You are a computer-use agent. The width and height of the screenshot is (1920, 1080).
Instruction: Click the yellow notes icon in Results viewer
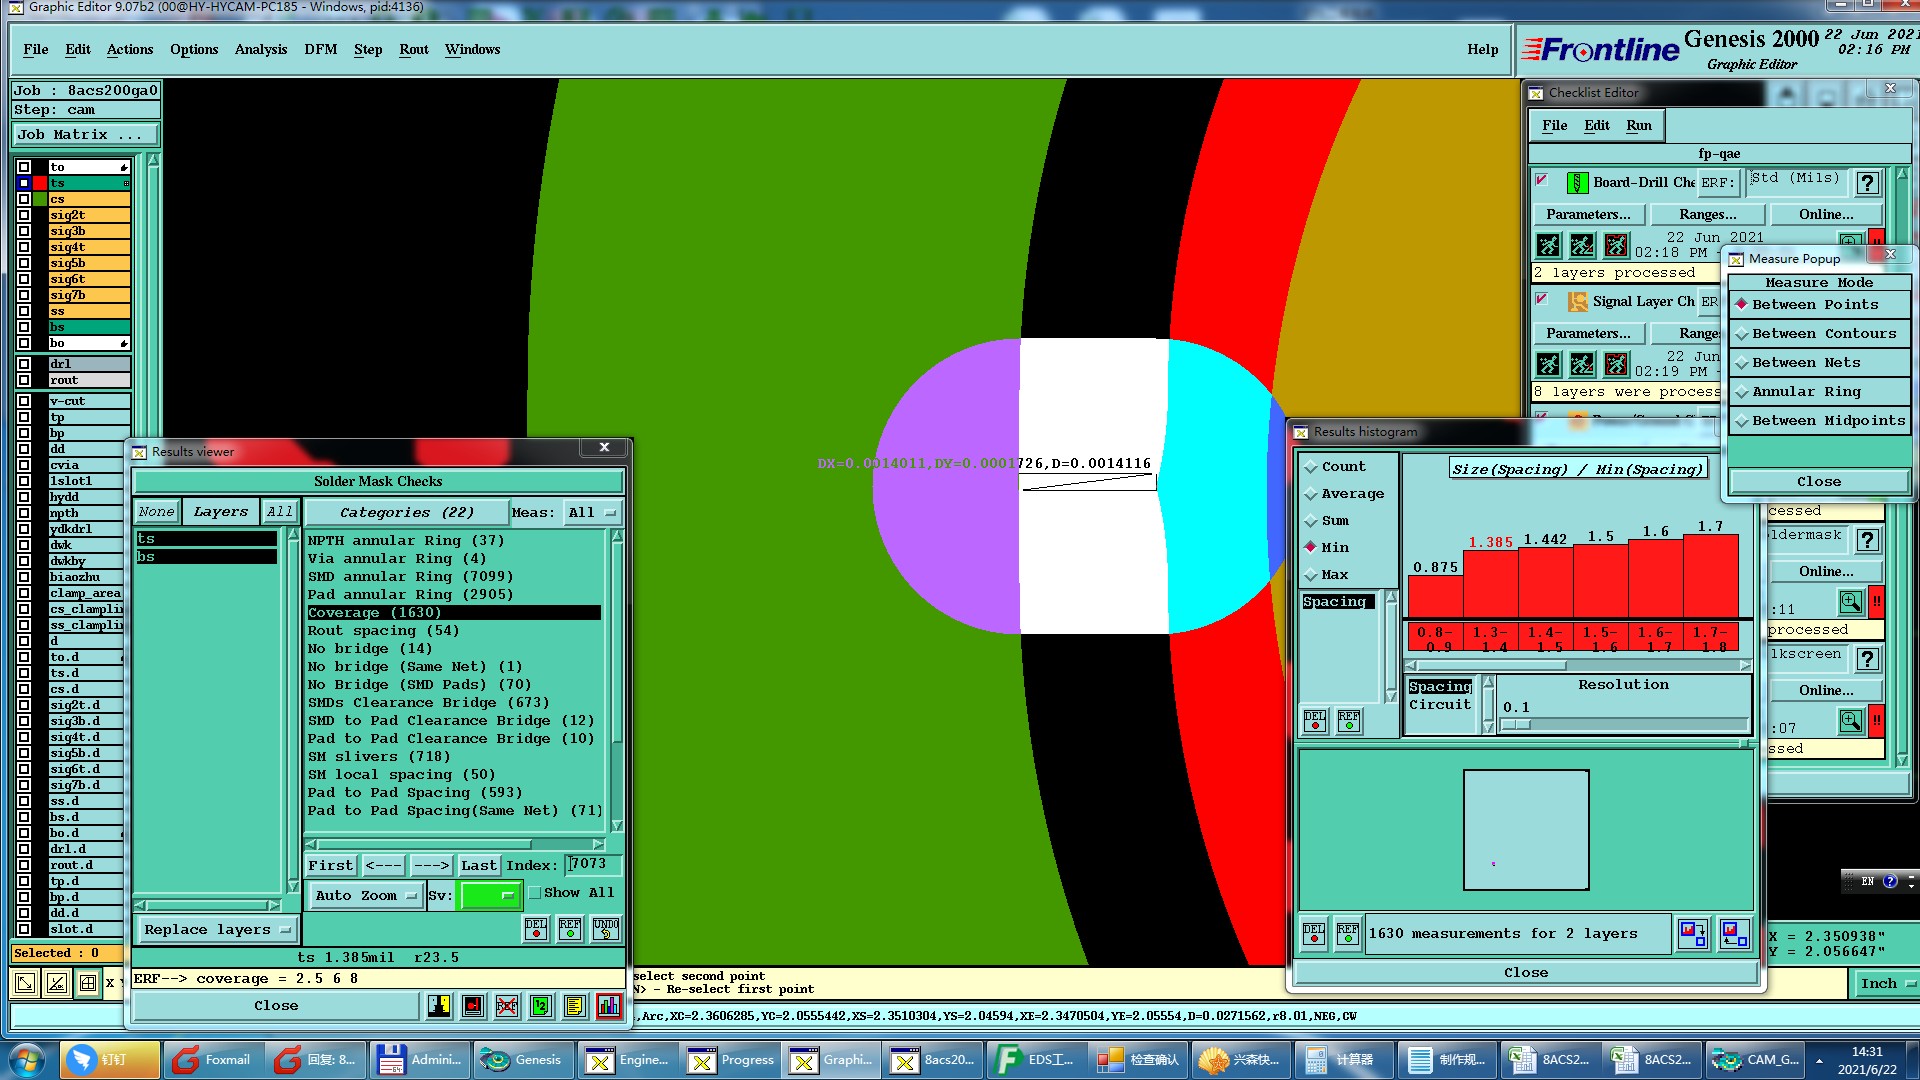point(574,1006)
